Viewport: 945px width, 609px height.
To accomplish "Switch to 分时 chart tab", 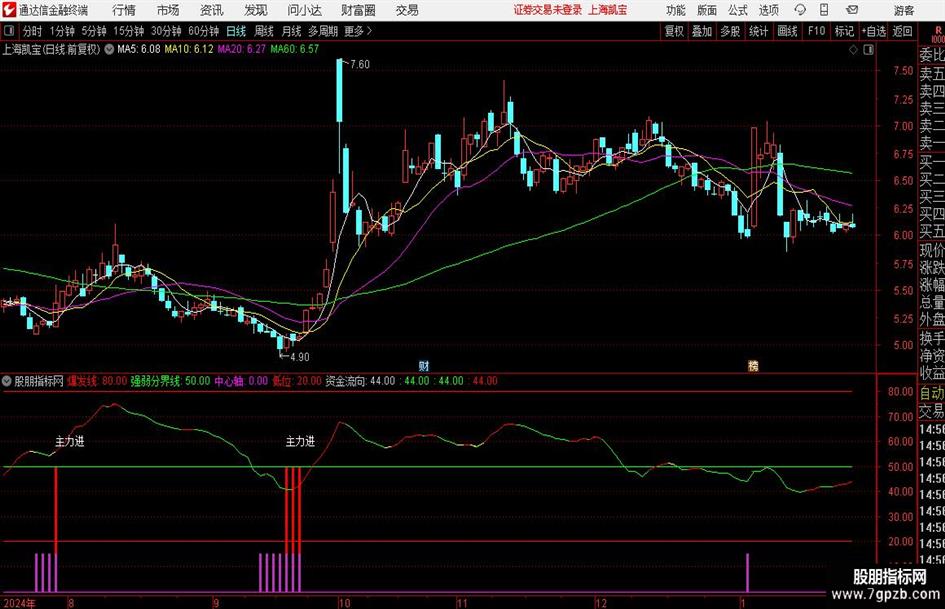I will (33, 31).
